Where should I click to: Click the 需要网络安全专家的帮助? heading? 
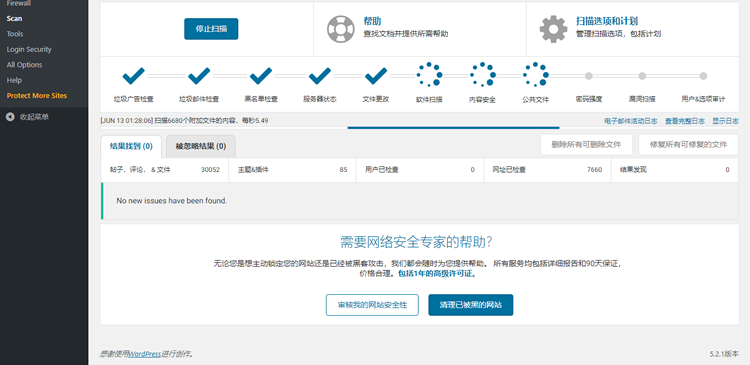pos(416,242)
